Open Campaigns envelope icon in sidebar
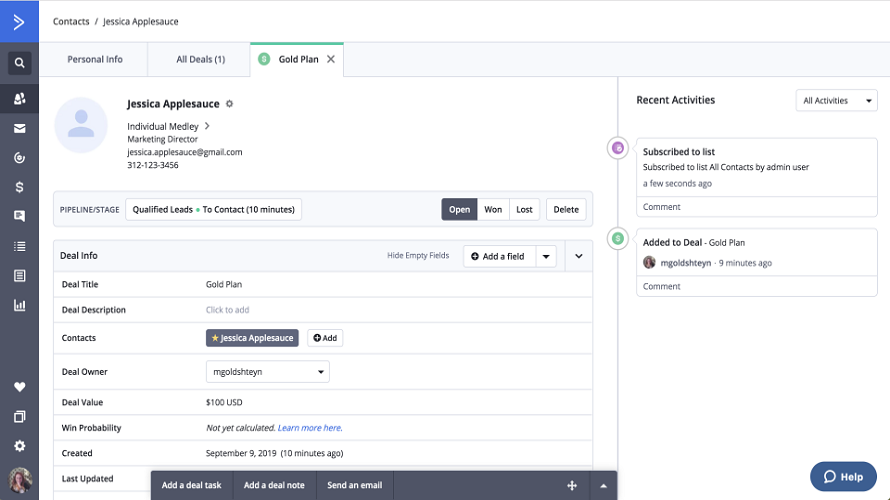The height and width of the screenshot is (500, 890). tap(19, 129)
